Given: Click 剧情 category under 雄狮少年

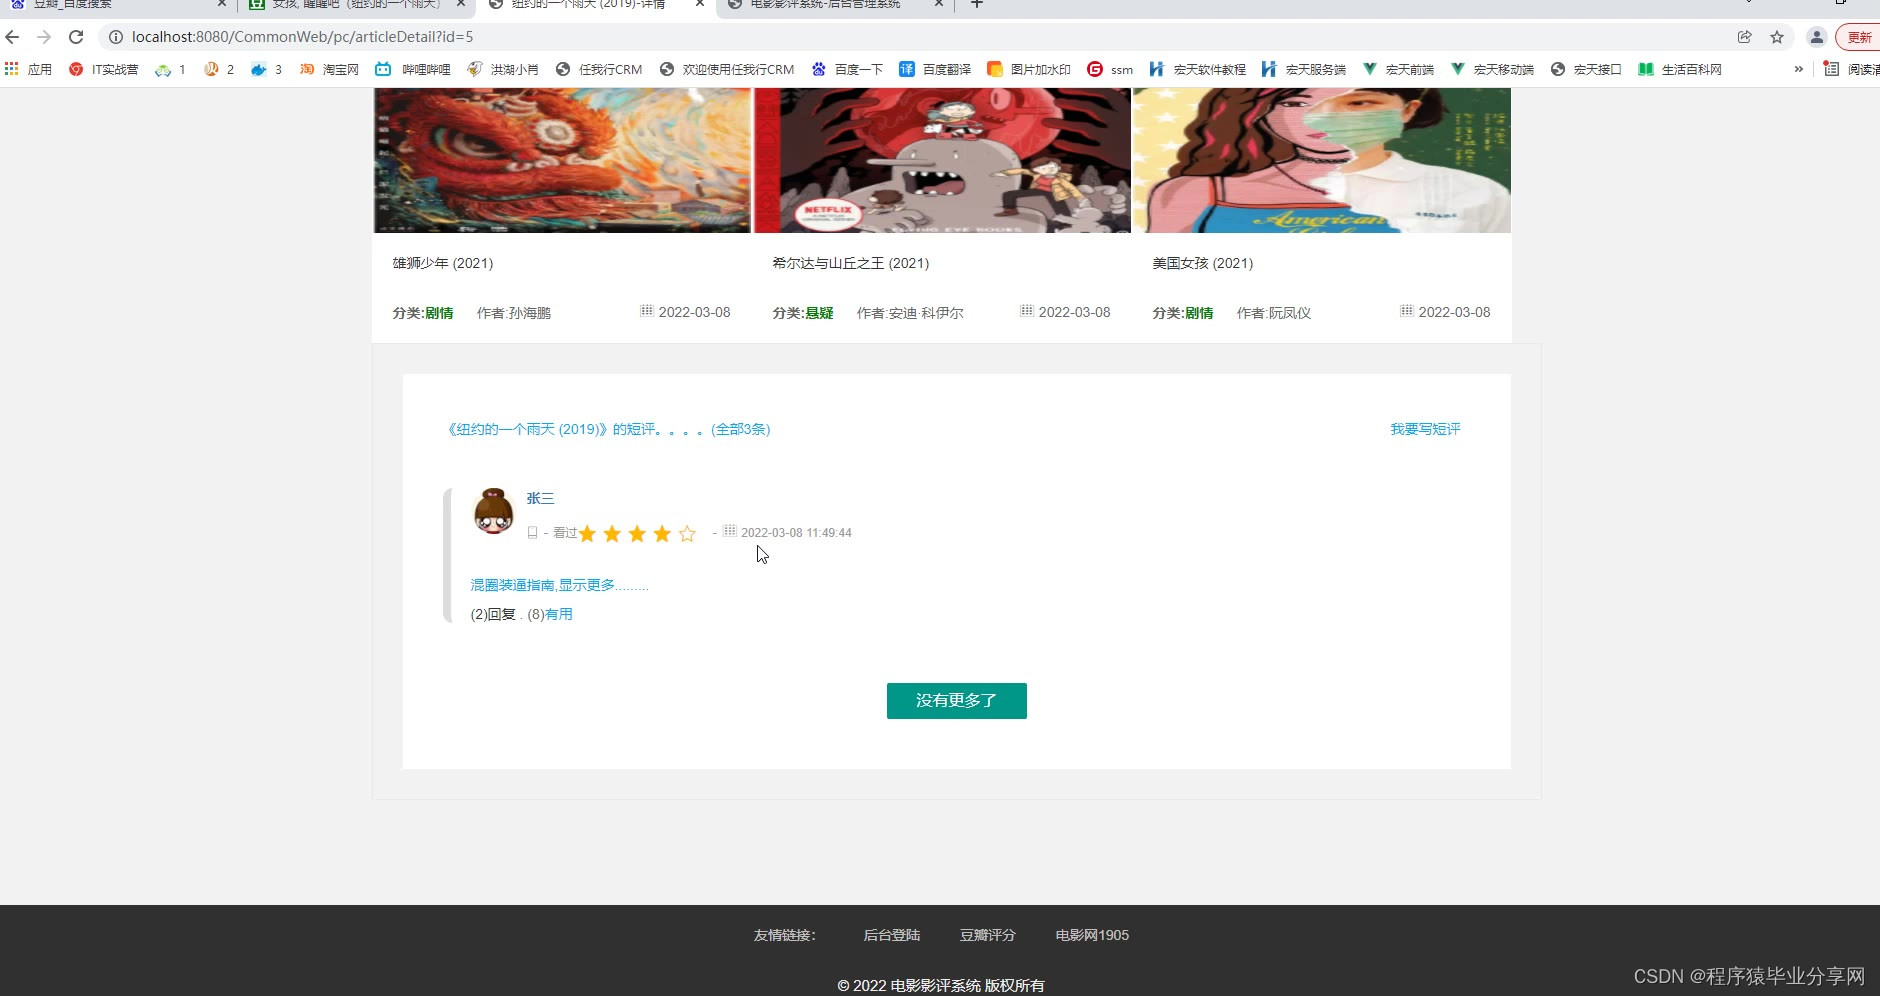Looking at the screenshot, I should click(440, 313).
